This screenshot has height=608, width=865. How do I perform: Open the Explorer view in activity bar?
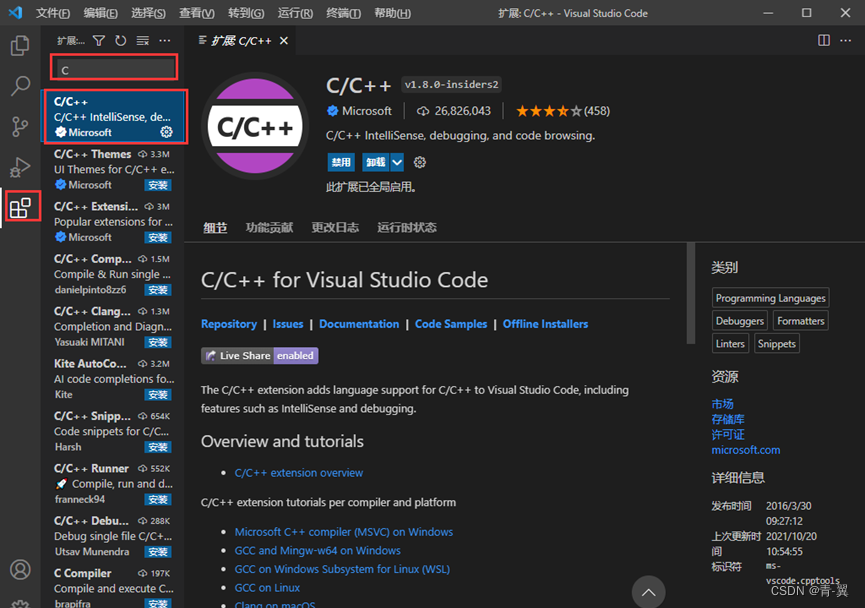20,45
